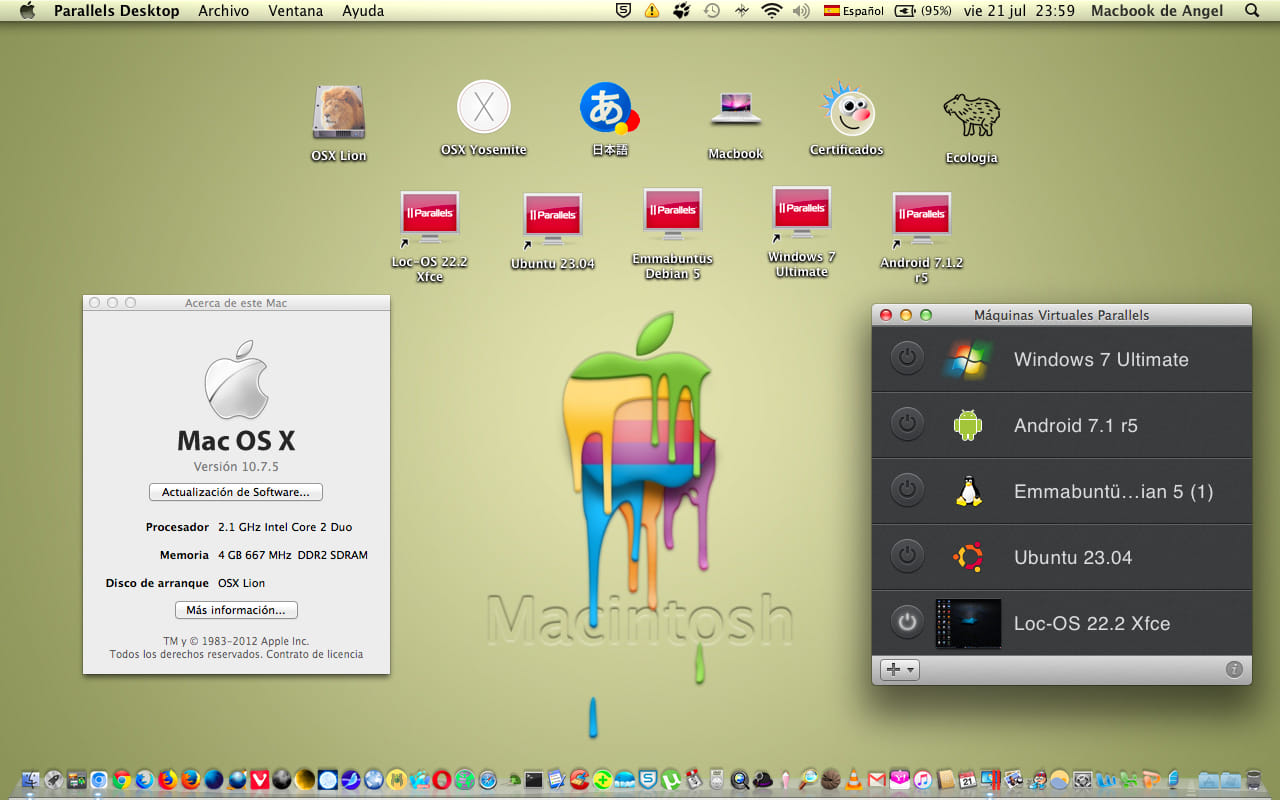
Task: Open the Wi-Fi status menu
Action: pyautogui.click(x=771, y=11)
